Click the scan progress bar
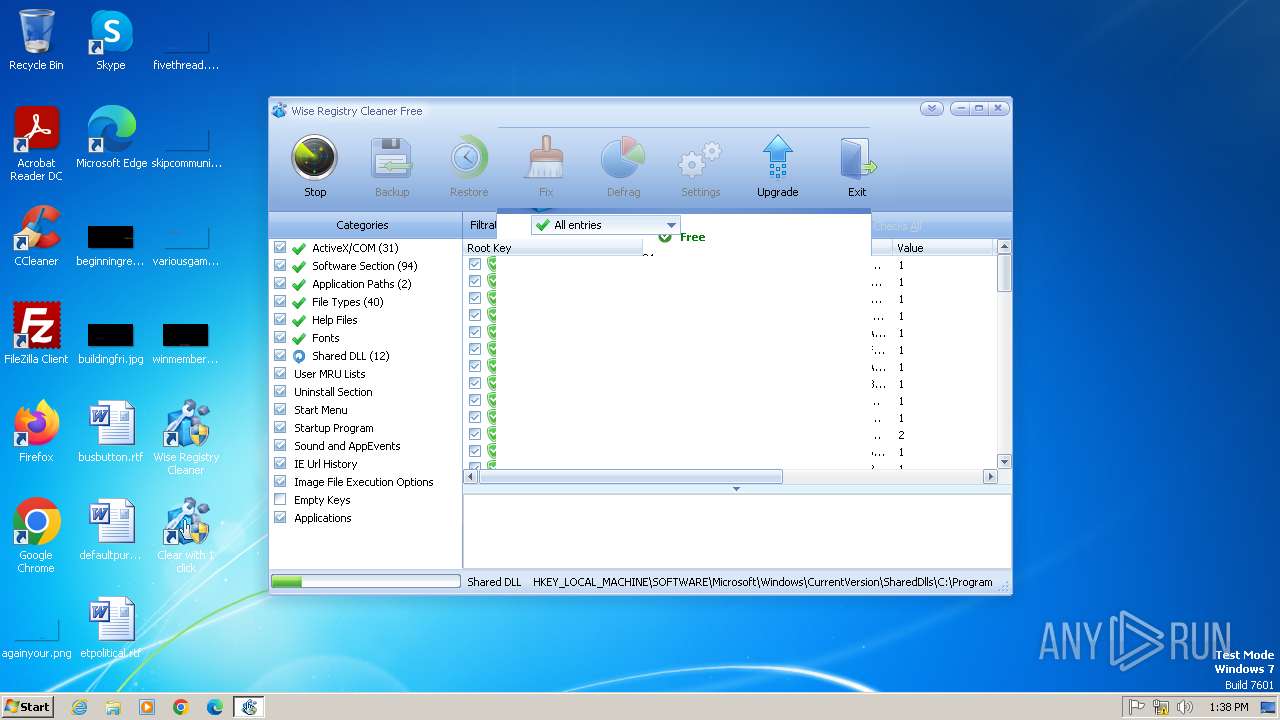1280x720 pixels. (366, 581)
